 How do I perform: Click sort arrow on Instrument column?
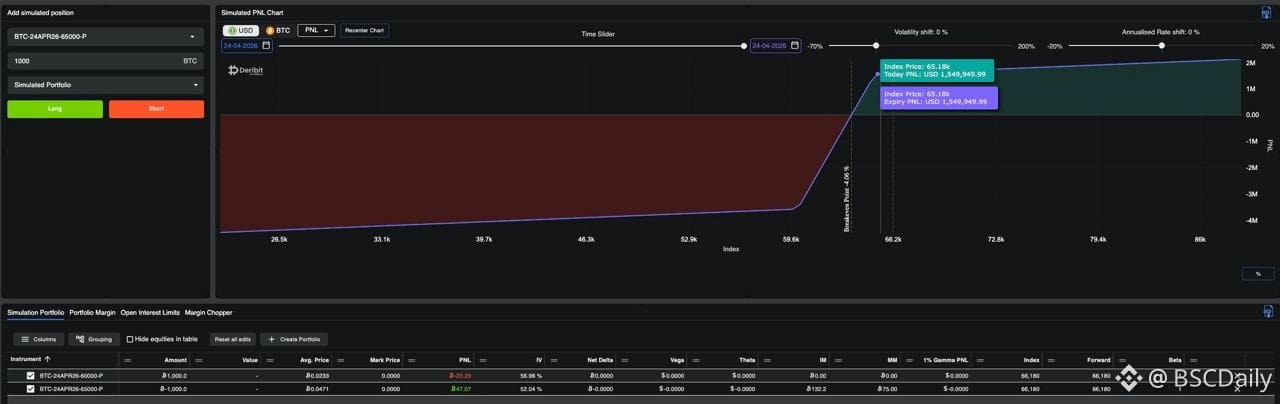coord(47,359)
